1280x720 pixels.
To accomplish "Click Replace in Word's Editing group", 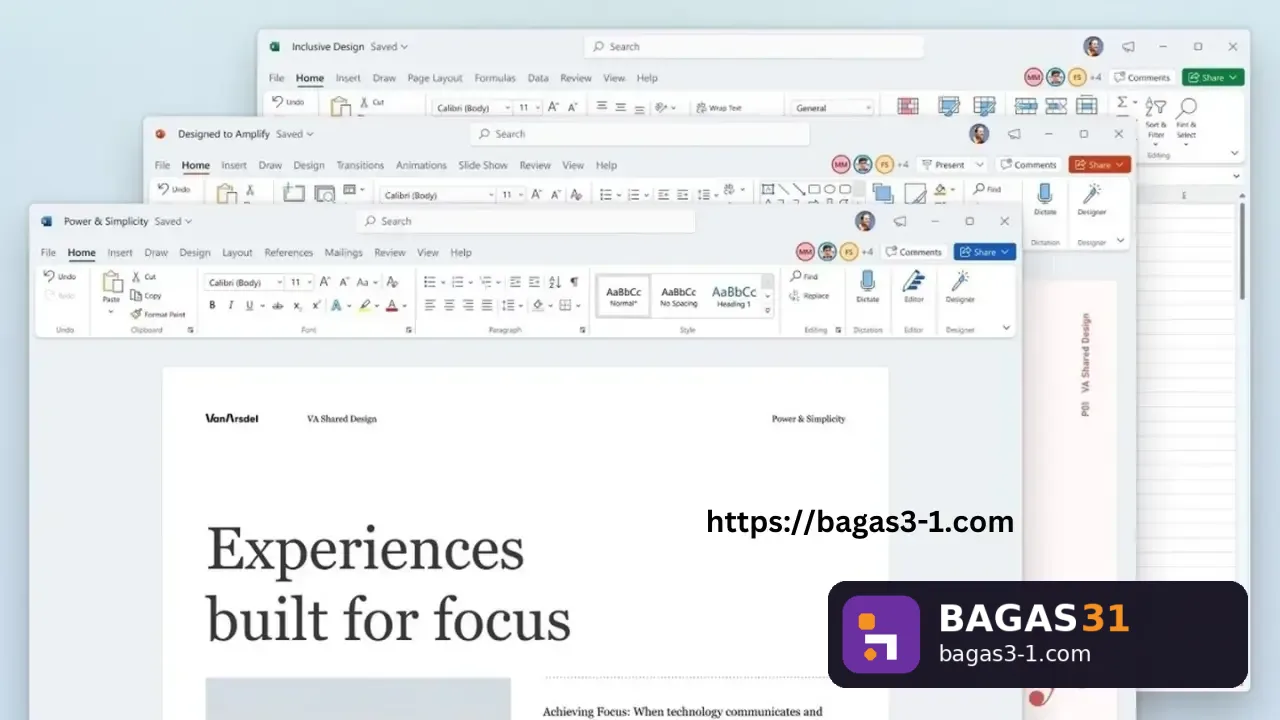I will coord(809,295).
